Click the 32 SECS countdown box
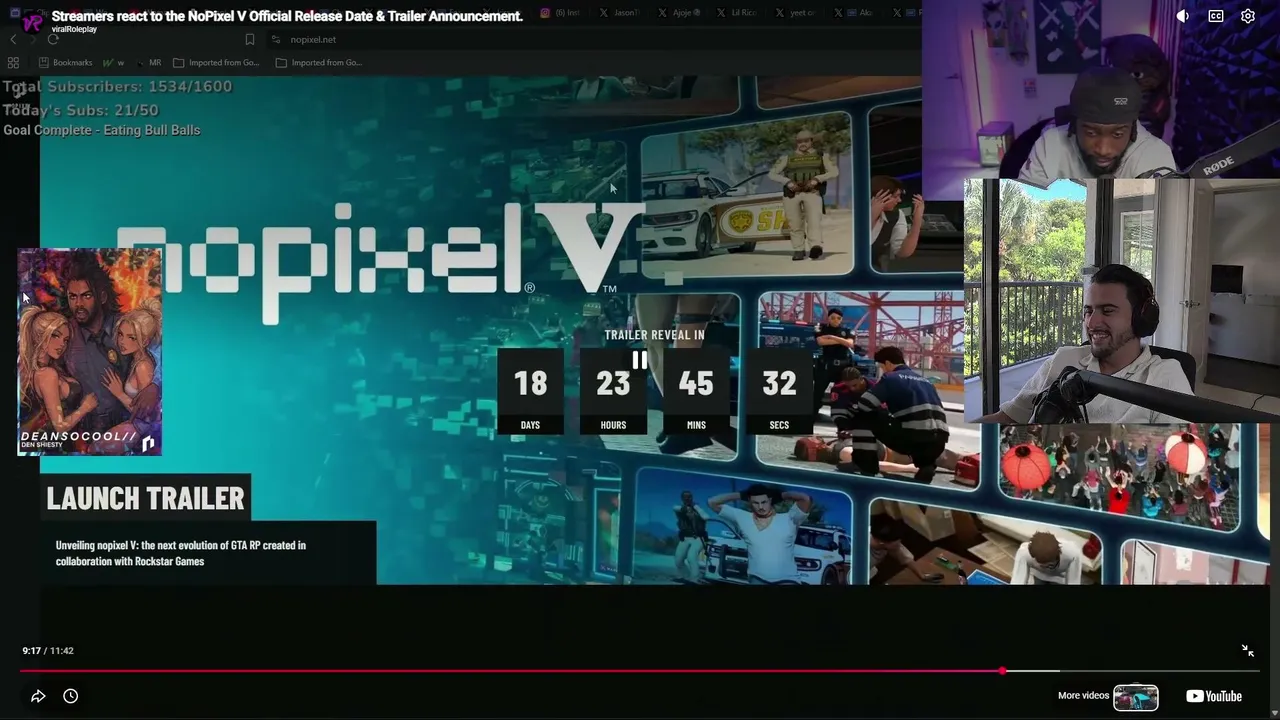 [779, 390]
